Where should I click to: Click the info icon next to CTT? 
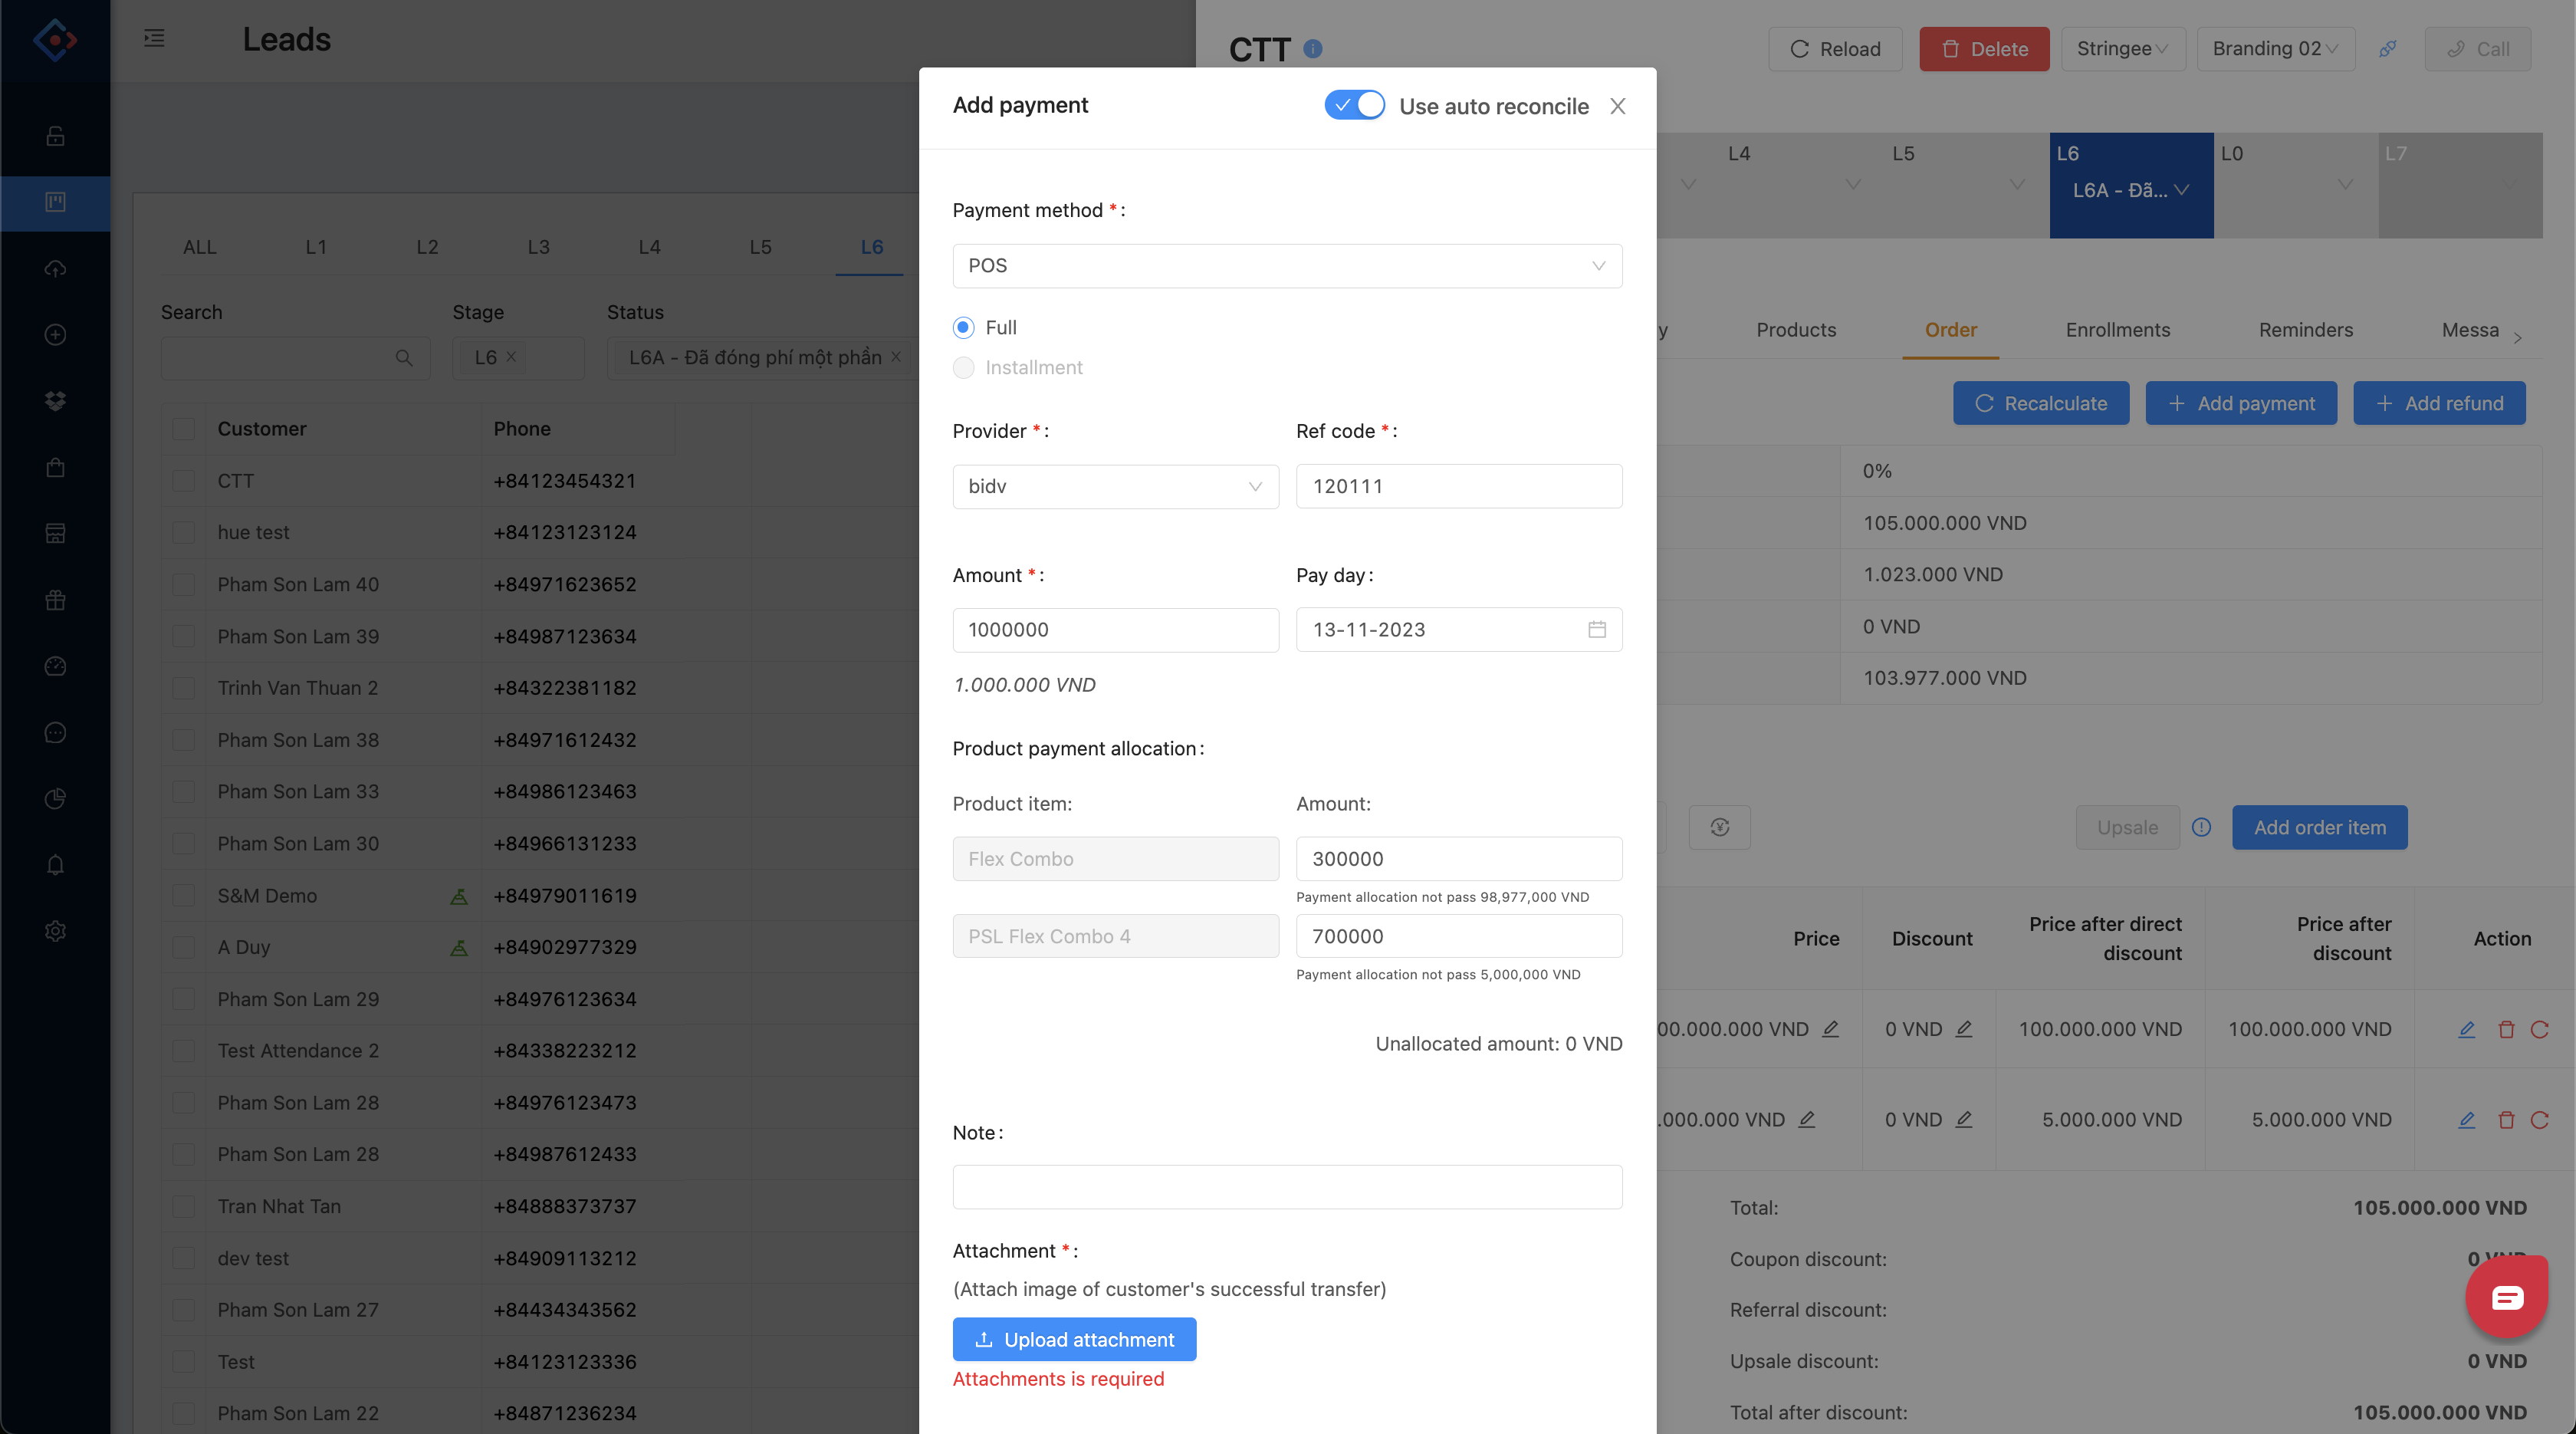[x=1313, y=48]
